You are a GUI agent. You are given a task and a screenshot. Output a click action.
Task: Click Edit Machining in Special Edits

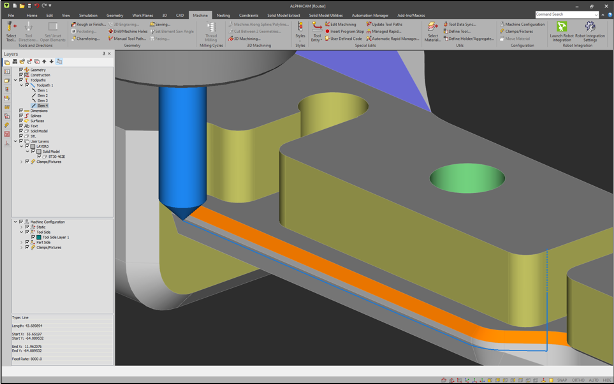[x=340, y=24]
